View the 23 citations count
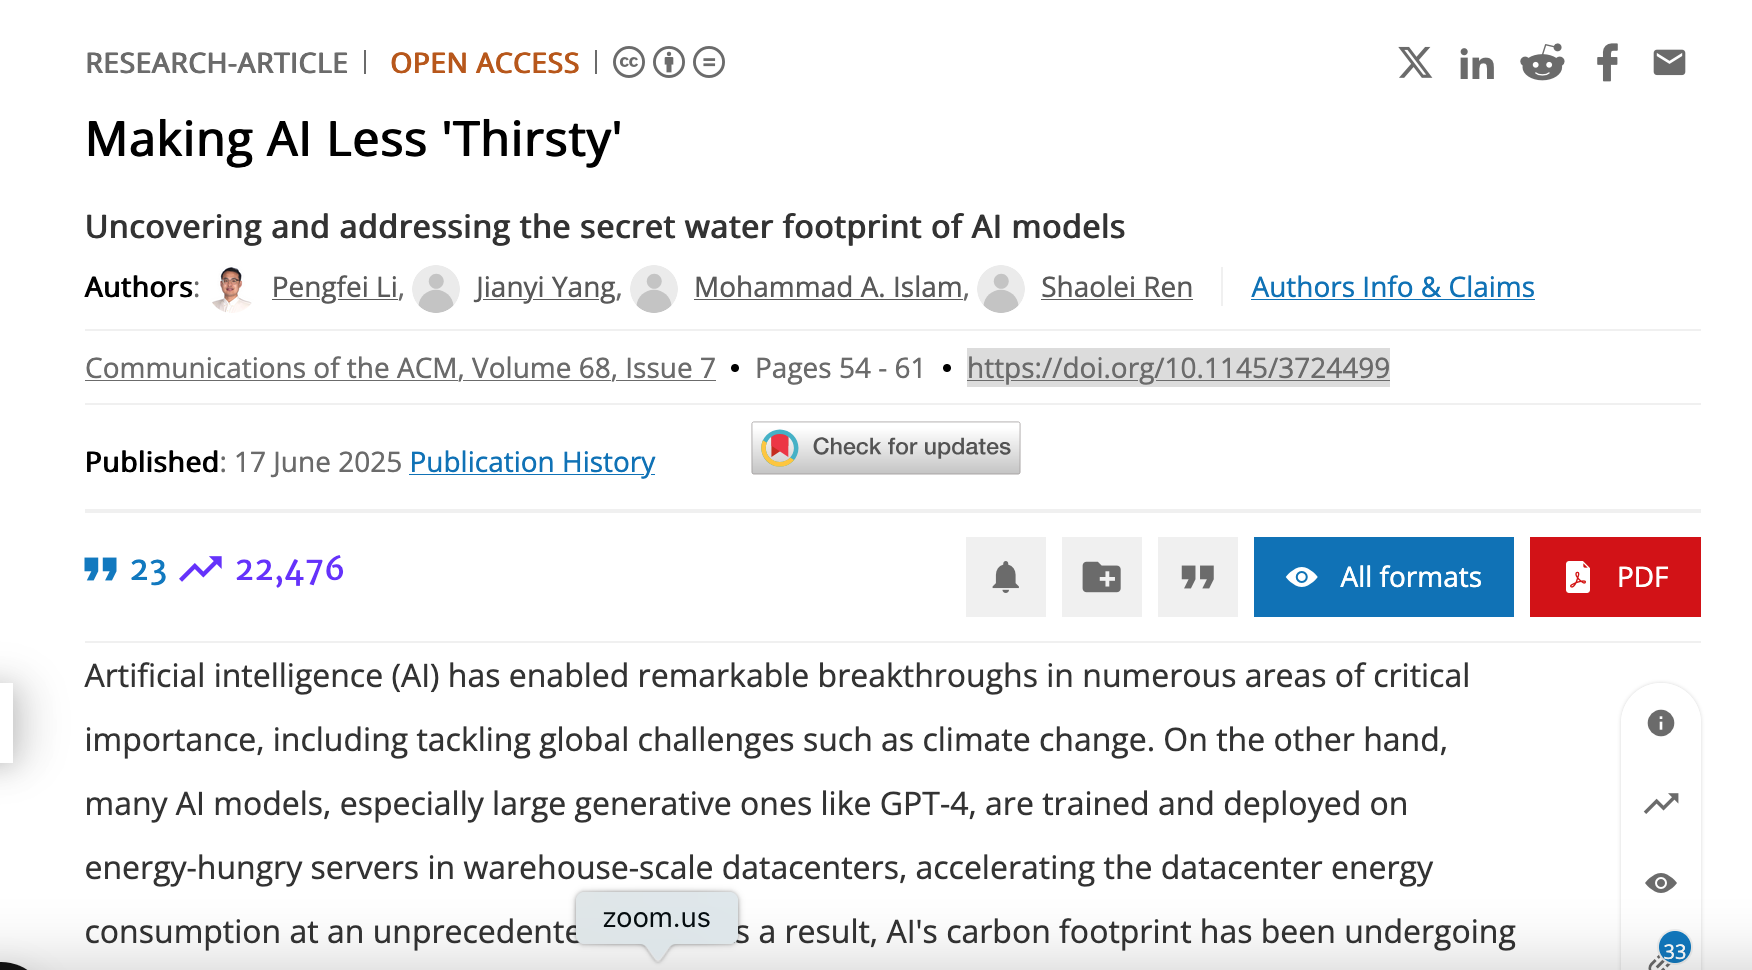This screenshot has width=1752, height=970. pyautogui.click(x=127, y=570)
